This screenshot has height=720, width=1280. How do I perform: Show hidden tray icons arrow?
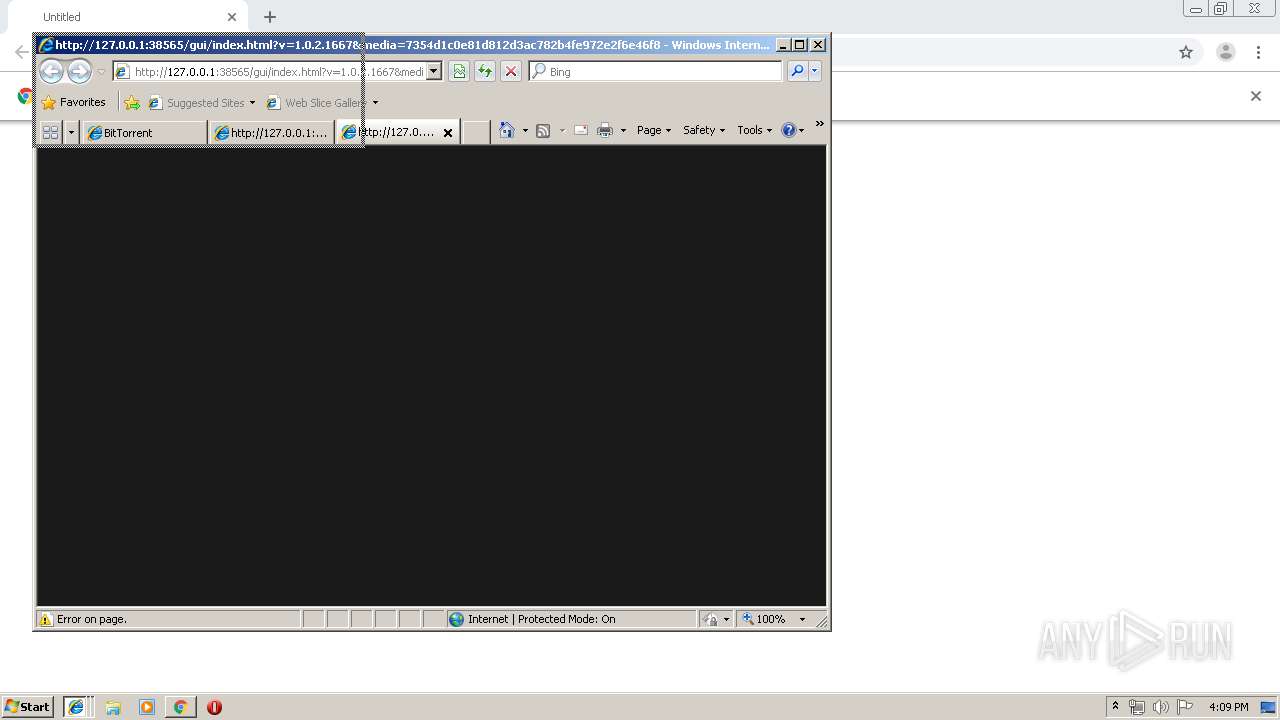point(1116,707)
